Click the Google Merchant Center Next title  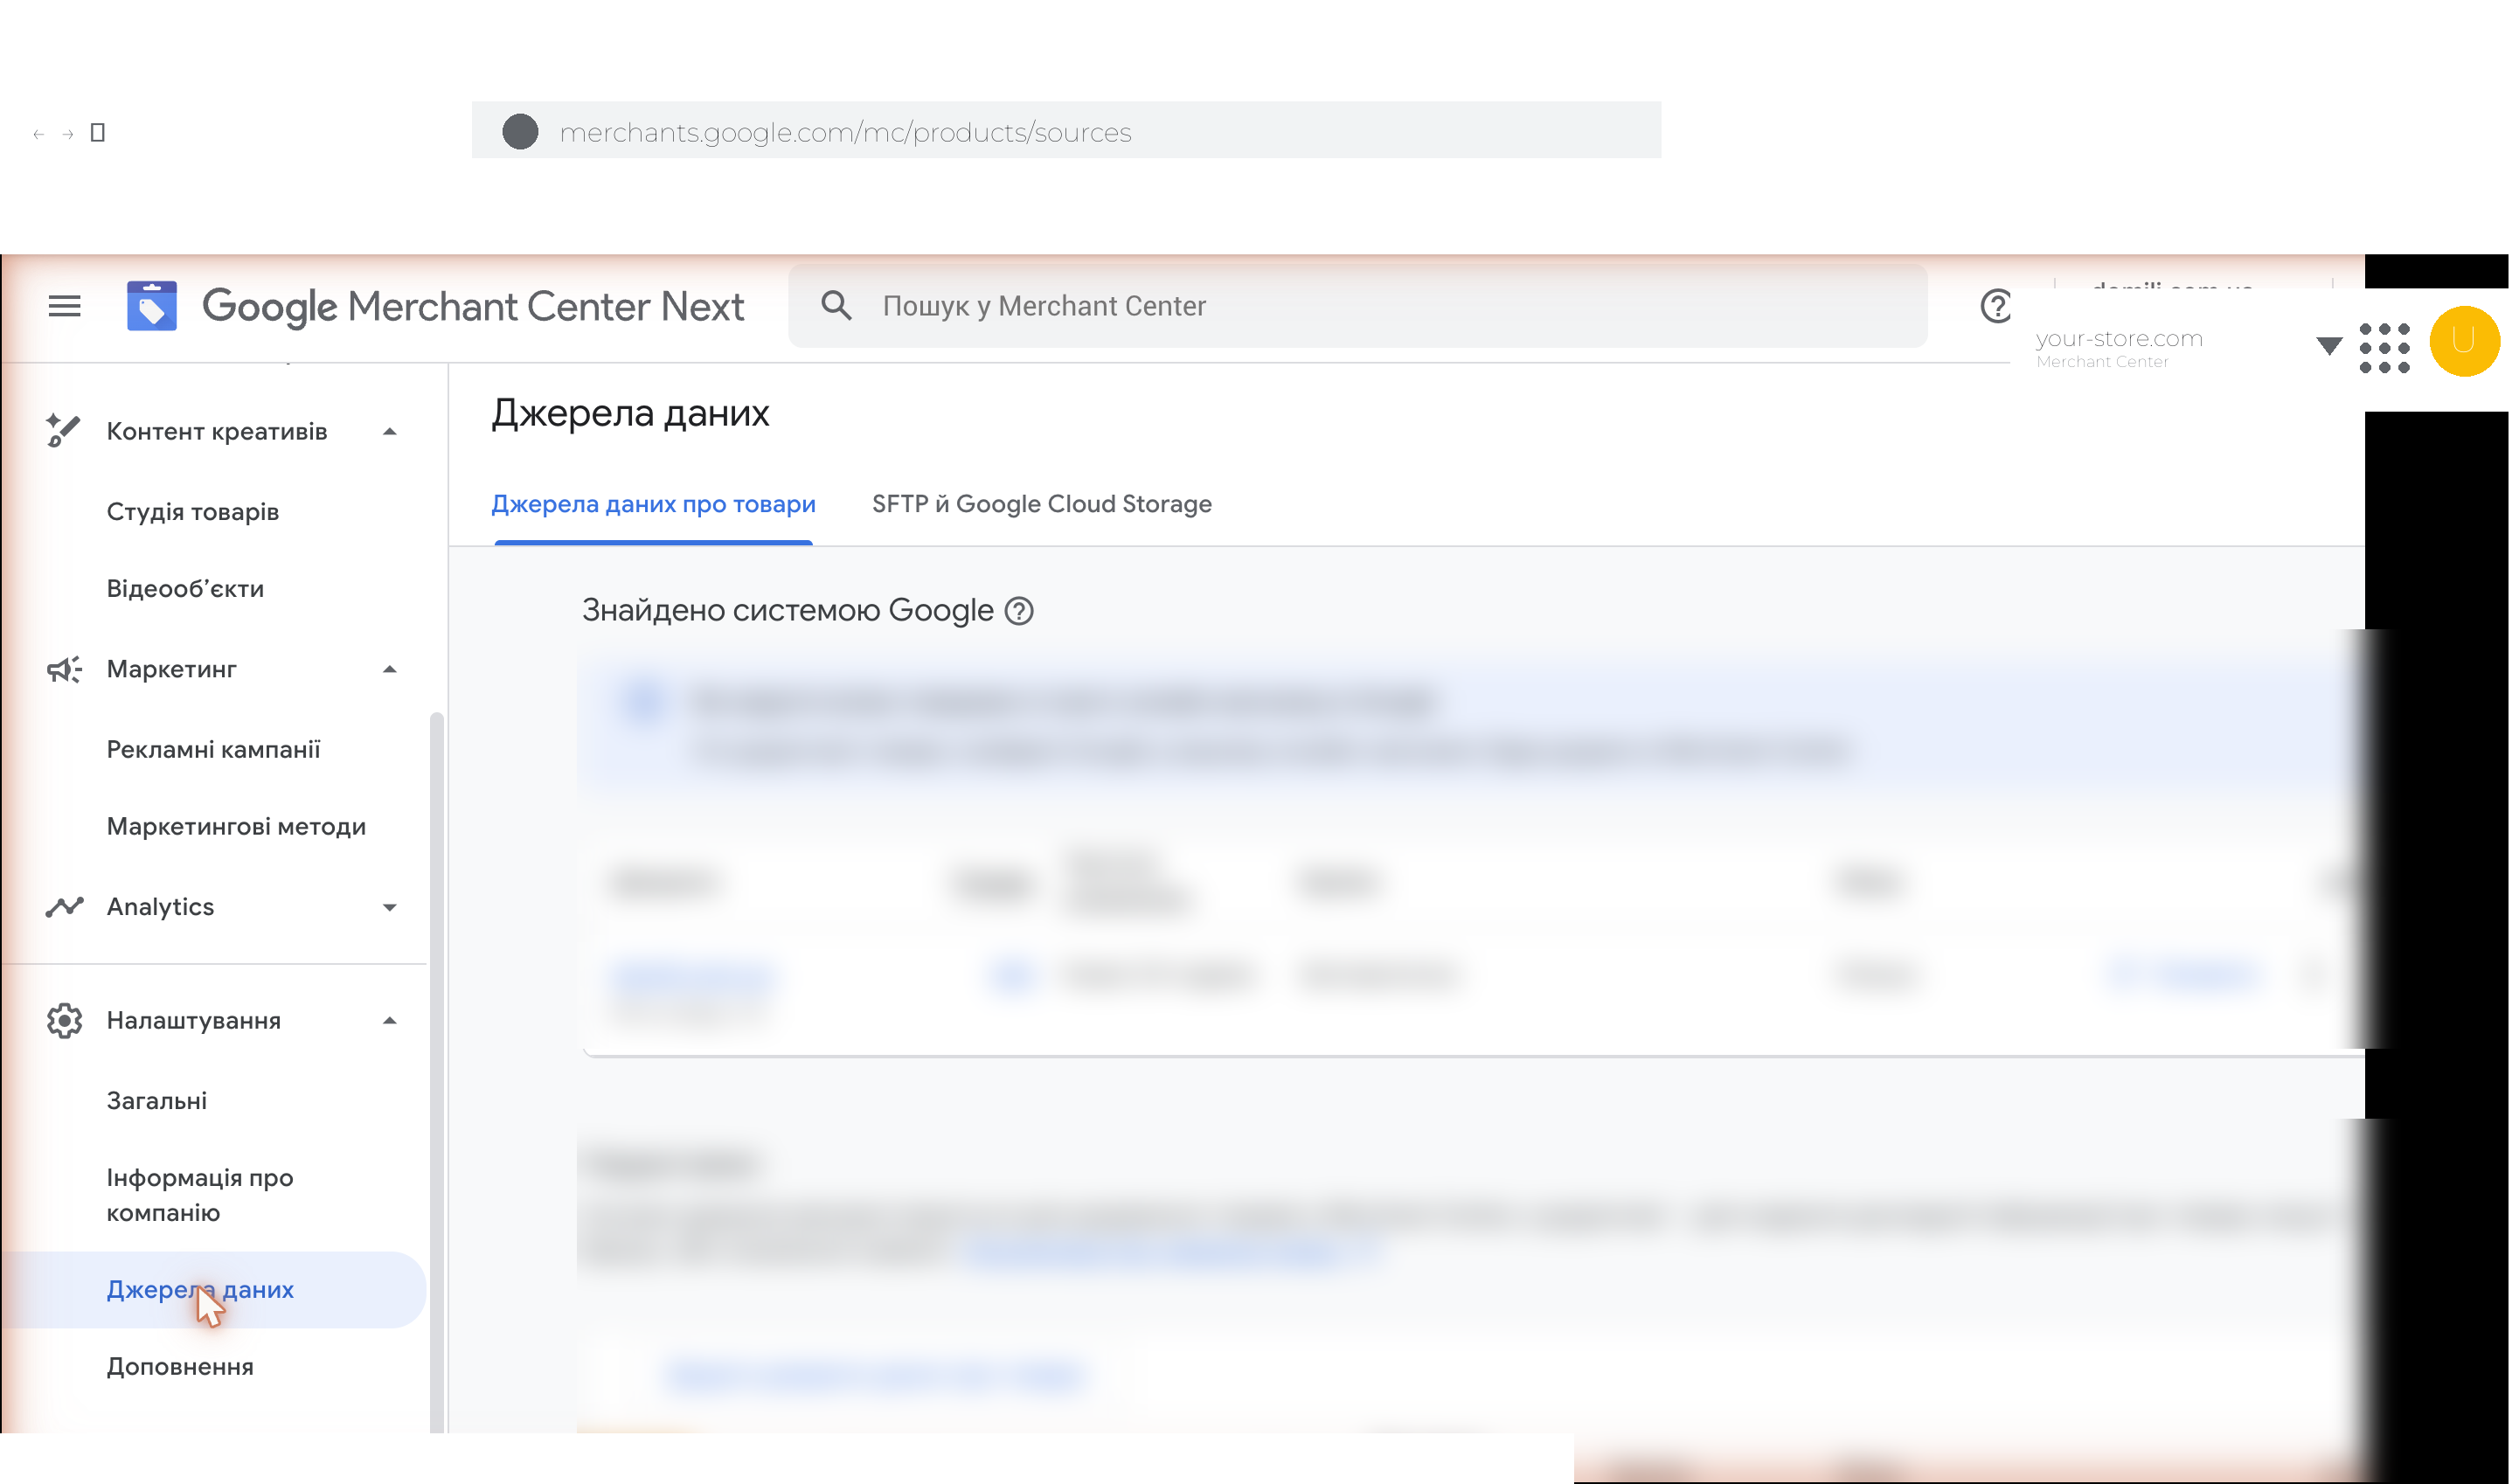tap(473, 306)
